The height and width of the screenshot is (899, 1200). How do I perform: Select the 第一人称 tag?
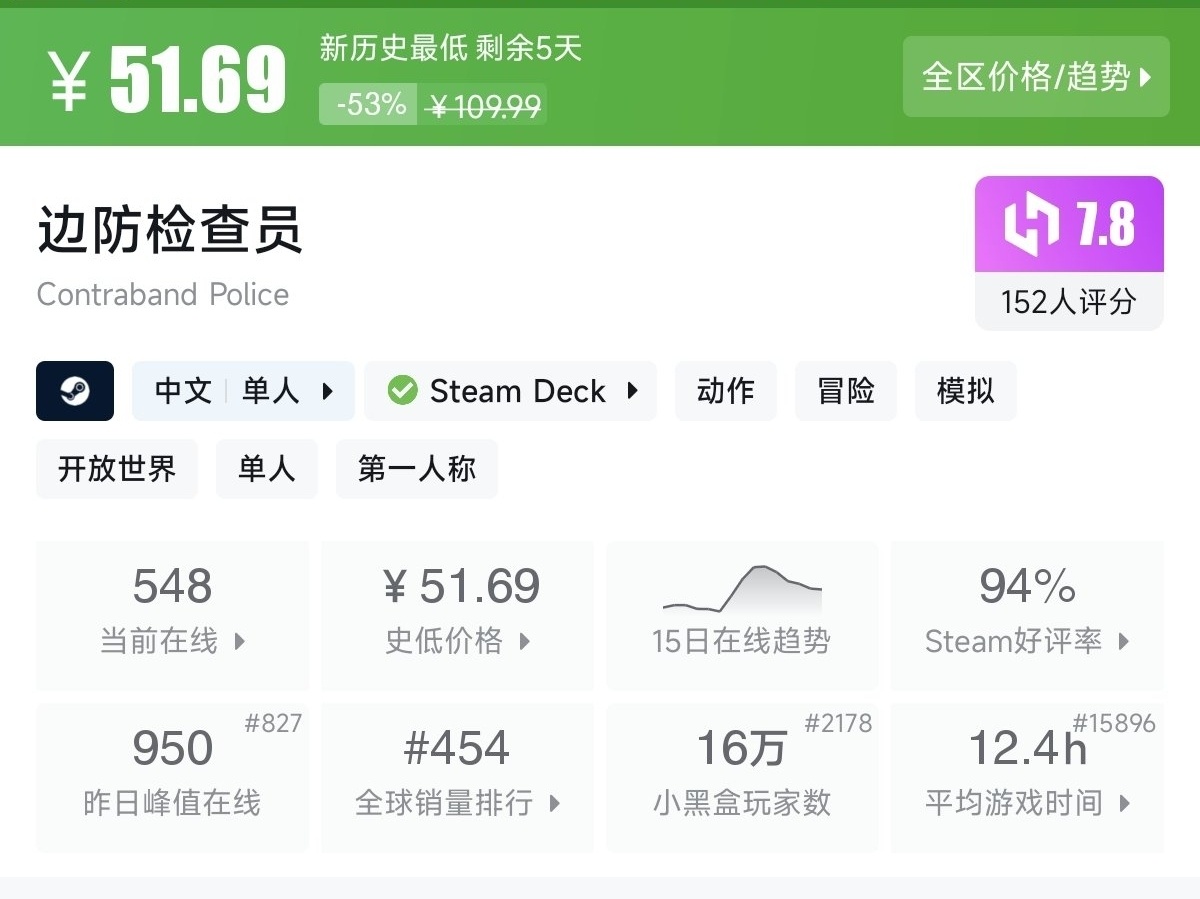(x=416, y=469)
